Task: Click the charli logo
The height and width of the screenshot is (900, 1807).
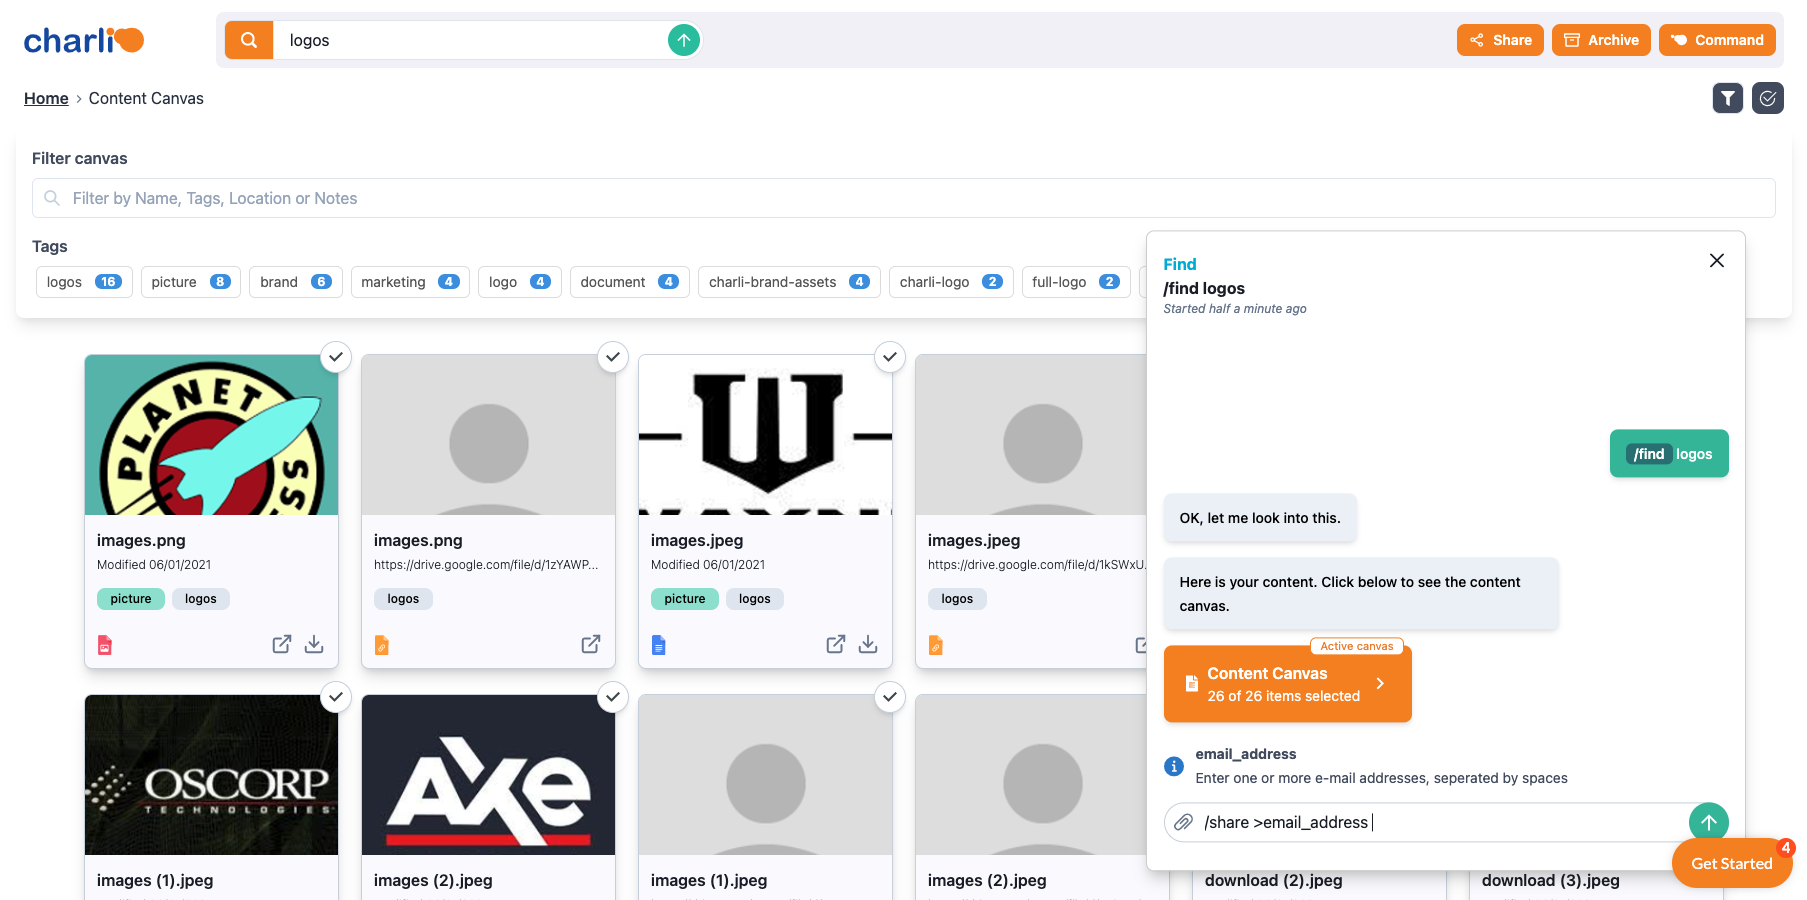Action: click(84, 40)
